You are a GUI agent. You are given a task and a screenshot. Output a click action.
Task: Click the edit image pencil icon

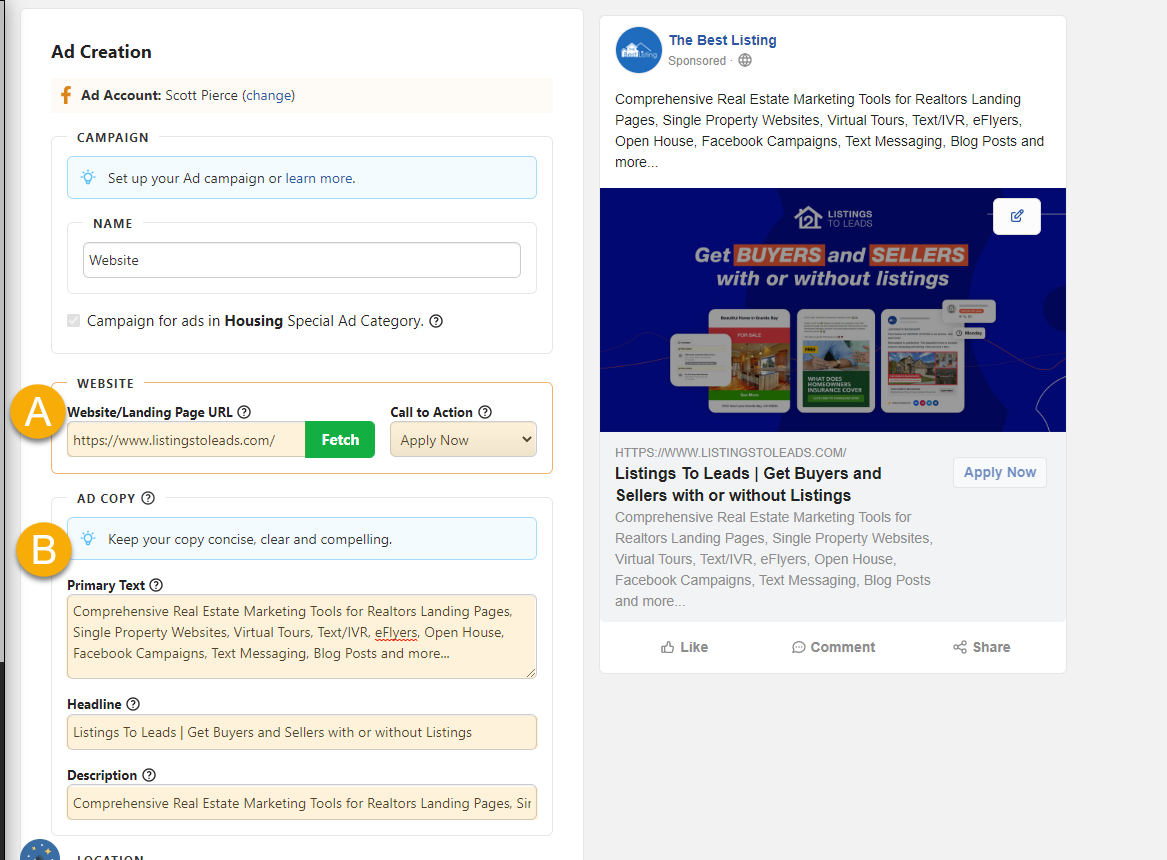coord(1016,216)
